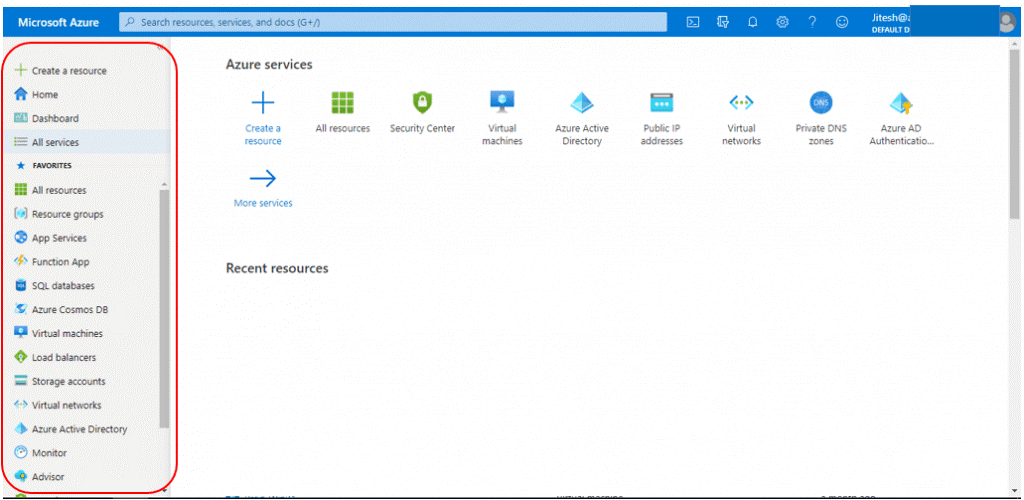Click the Dashboard icon in sidebar
The width and height of the screenshot is (1024, 500).
(21, 118)
